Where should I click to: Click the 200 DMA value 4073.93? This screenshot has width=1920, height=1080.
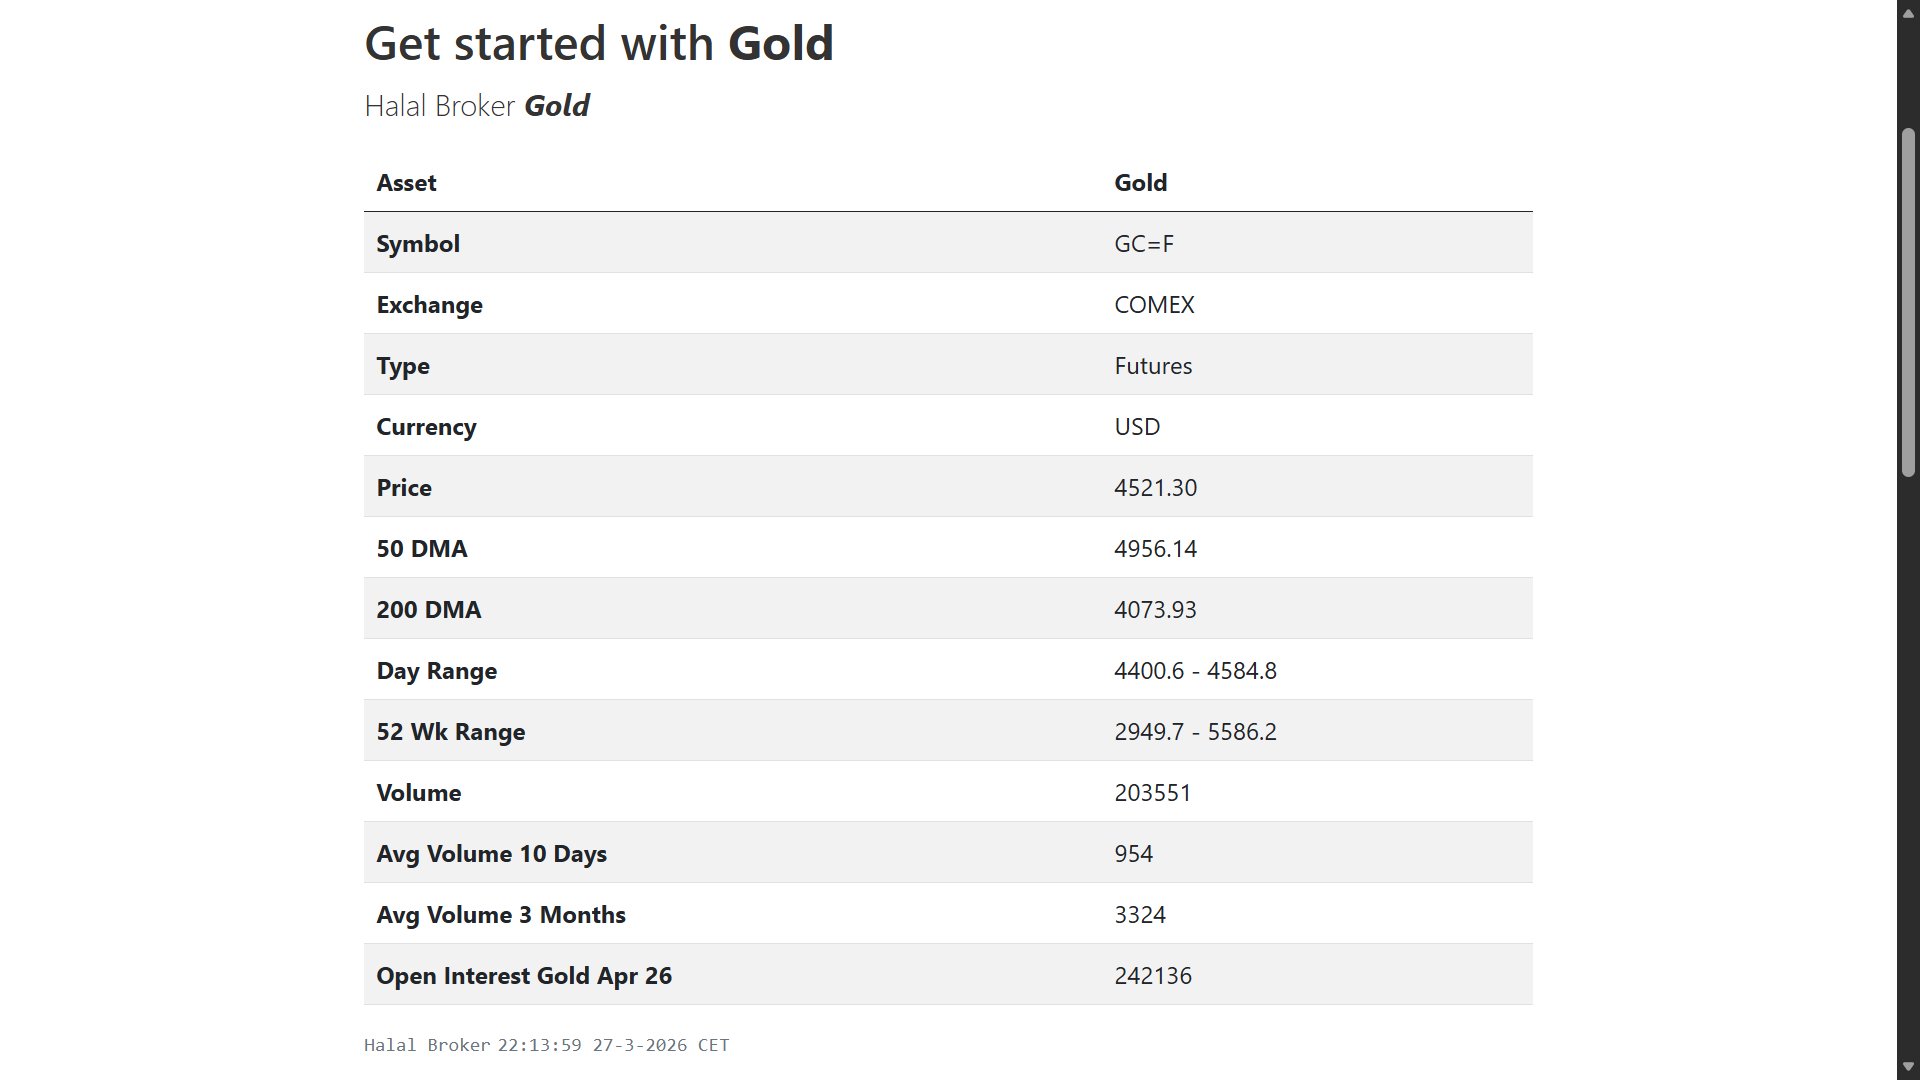tap(1155, 610)
